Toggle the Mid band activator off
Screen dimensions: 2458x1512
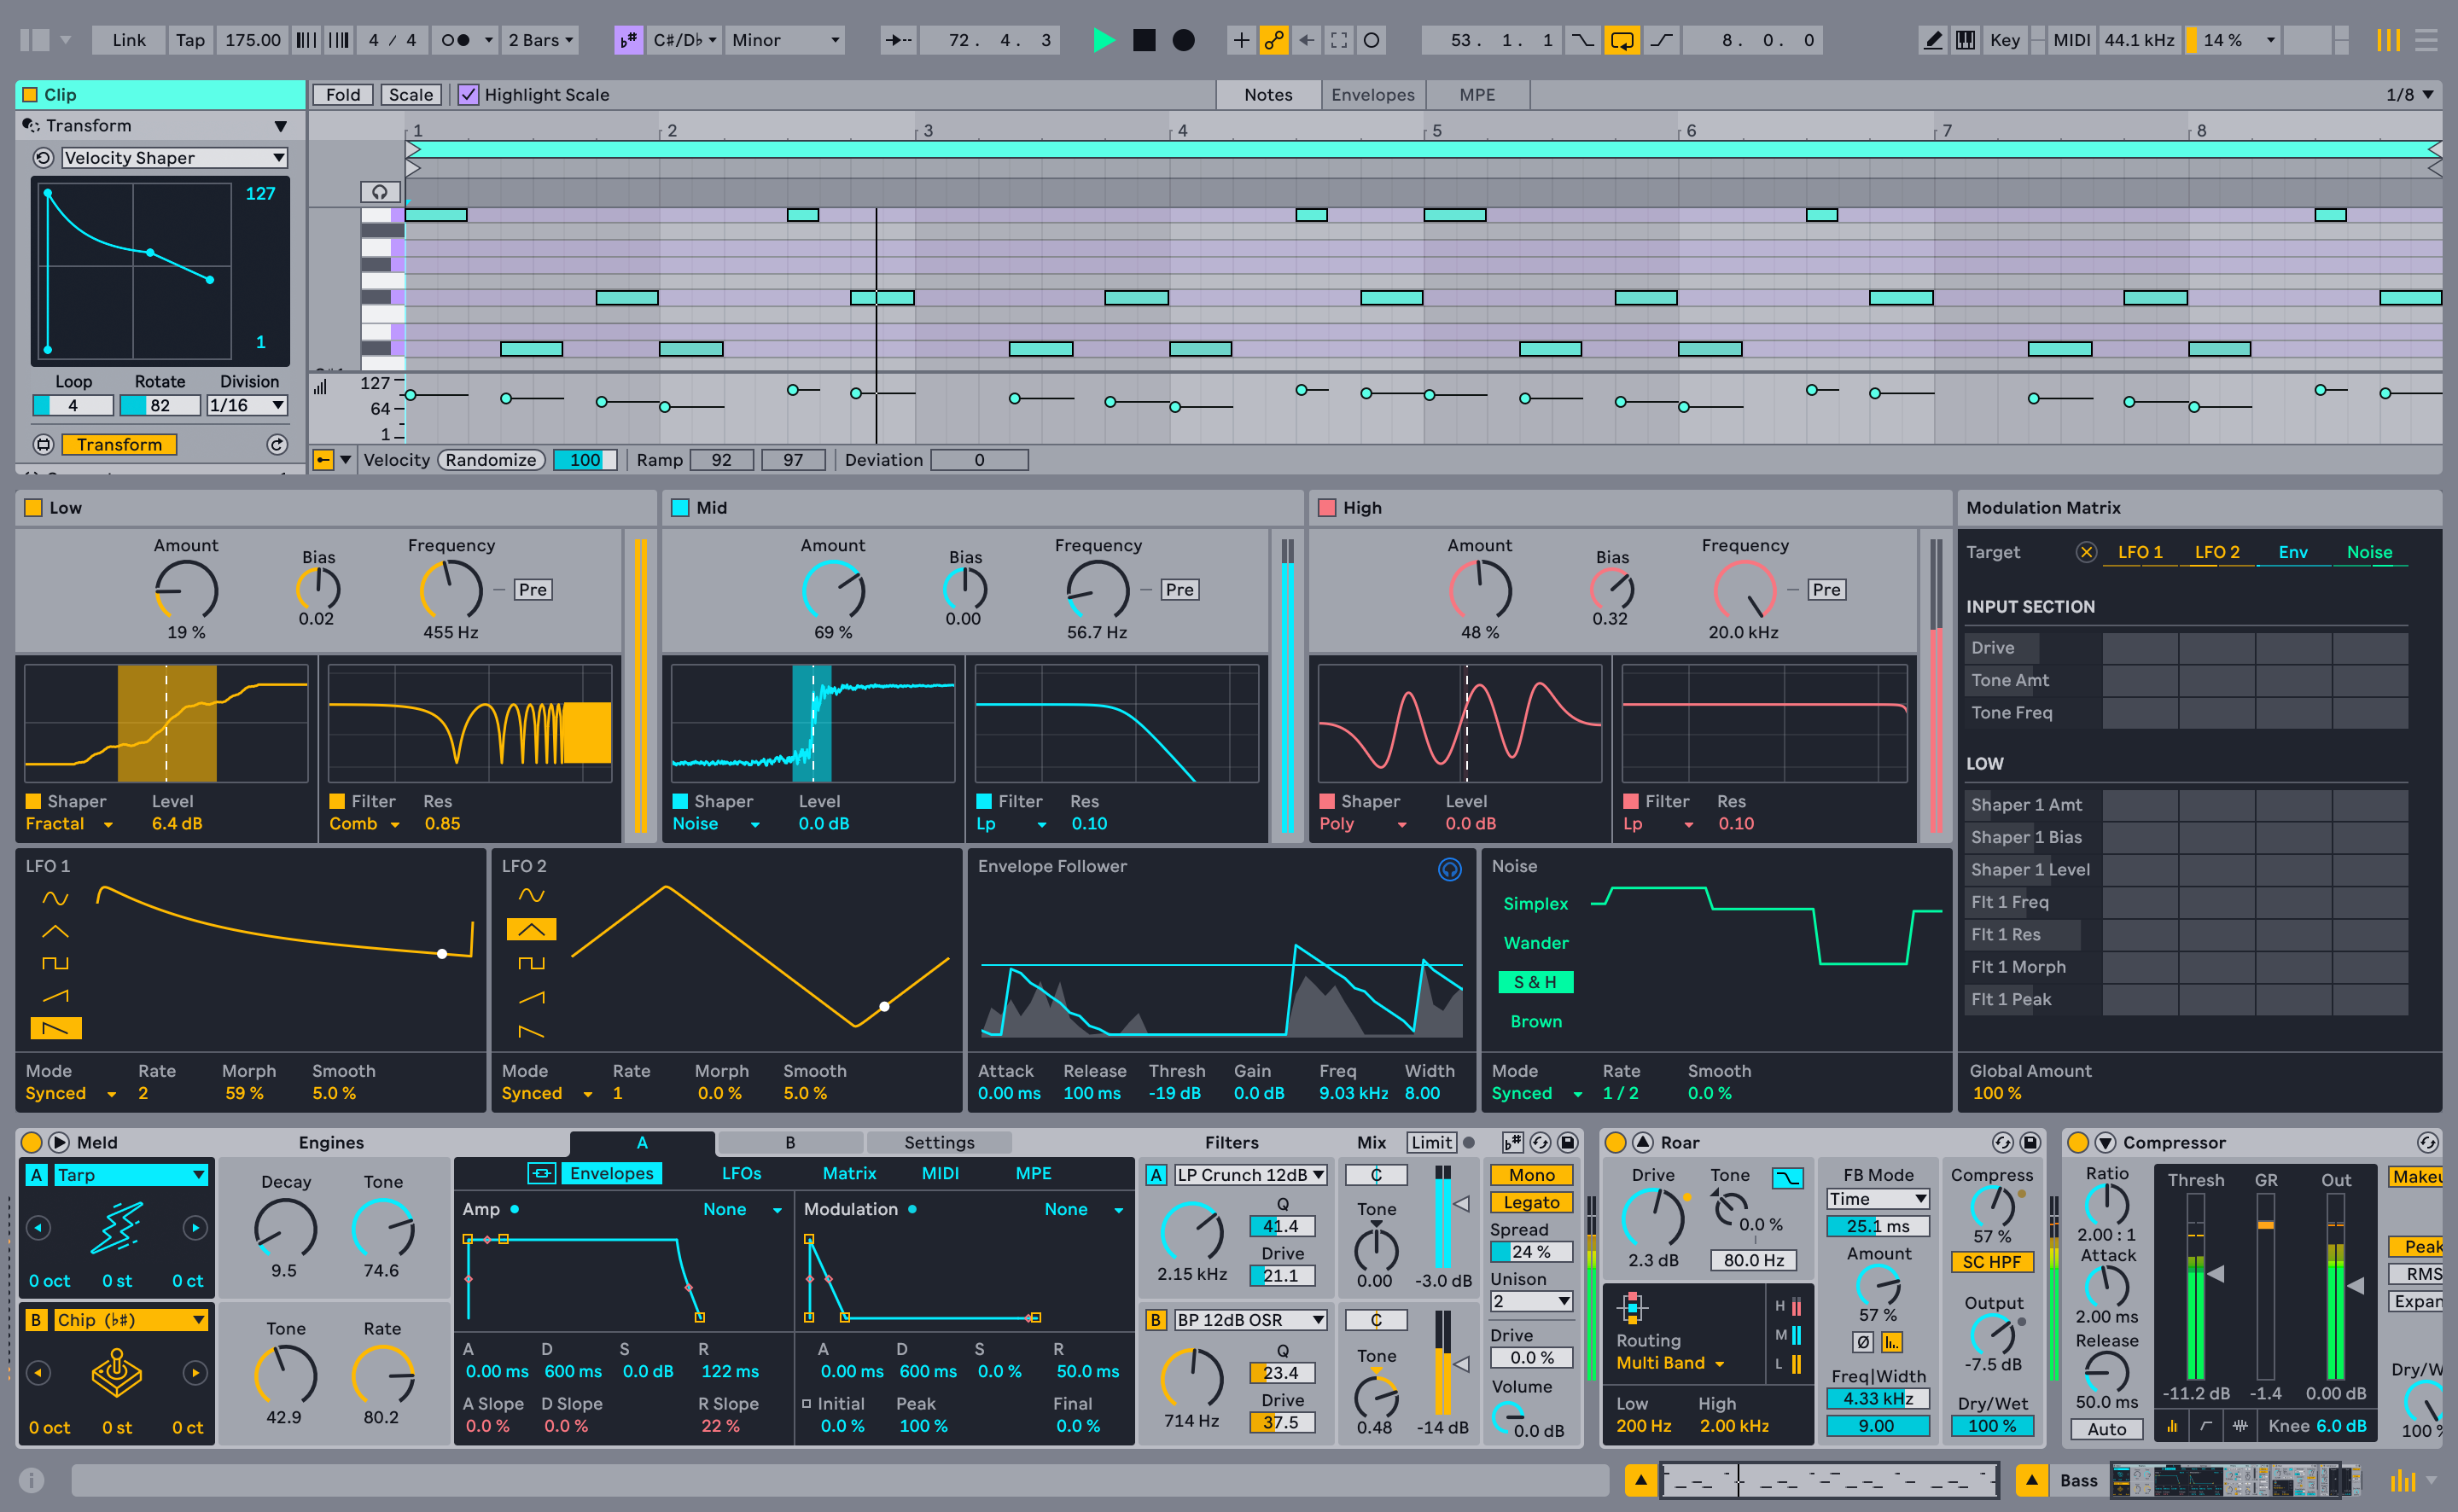coord(681,507)
